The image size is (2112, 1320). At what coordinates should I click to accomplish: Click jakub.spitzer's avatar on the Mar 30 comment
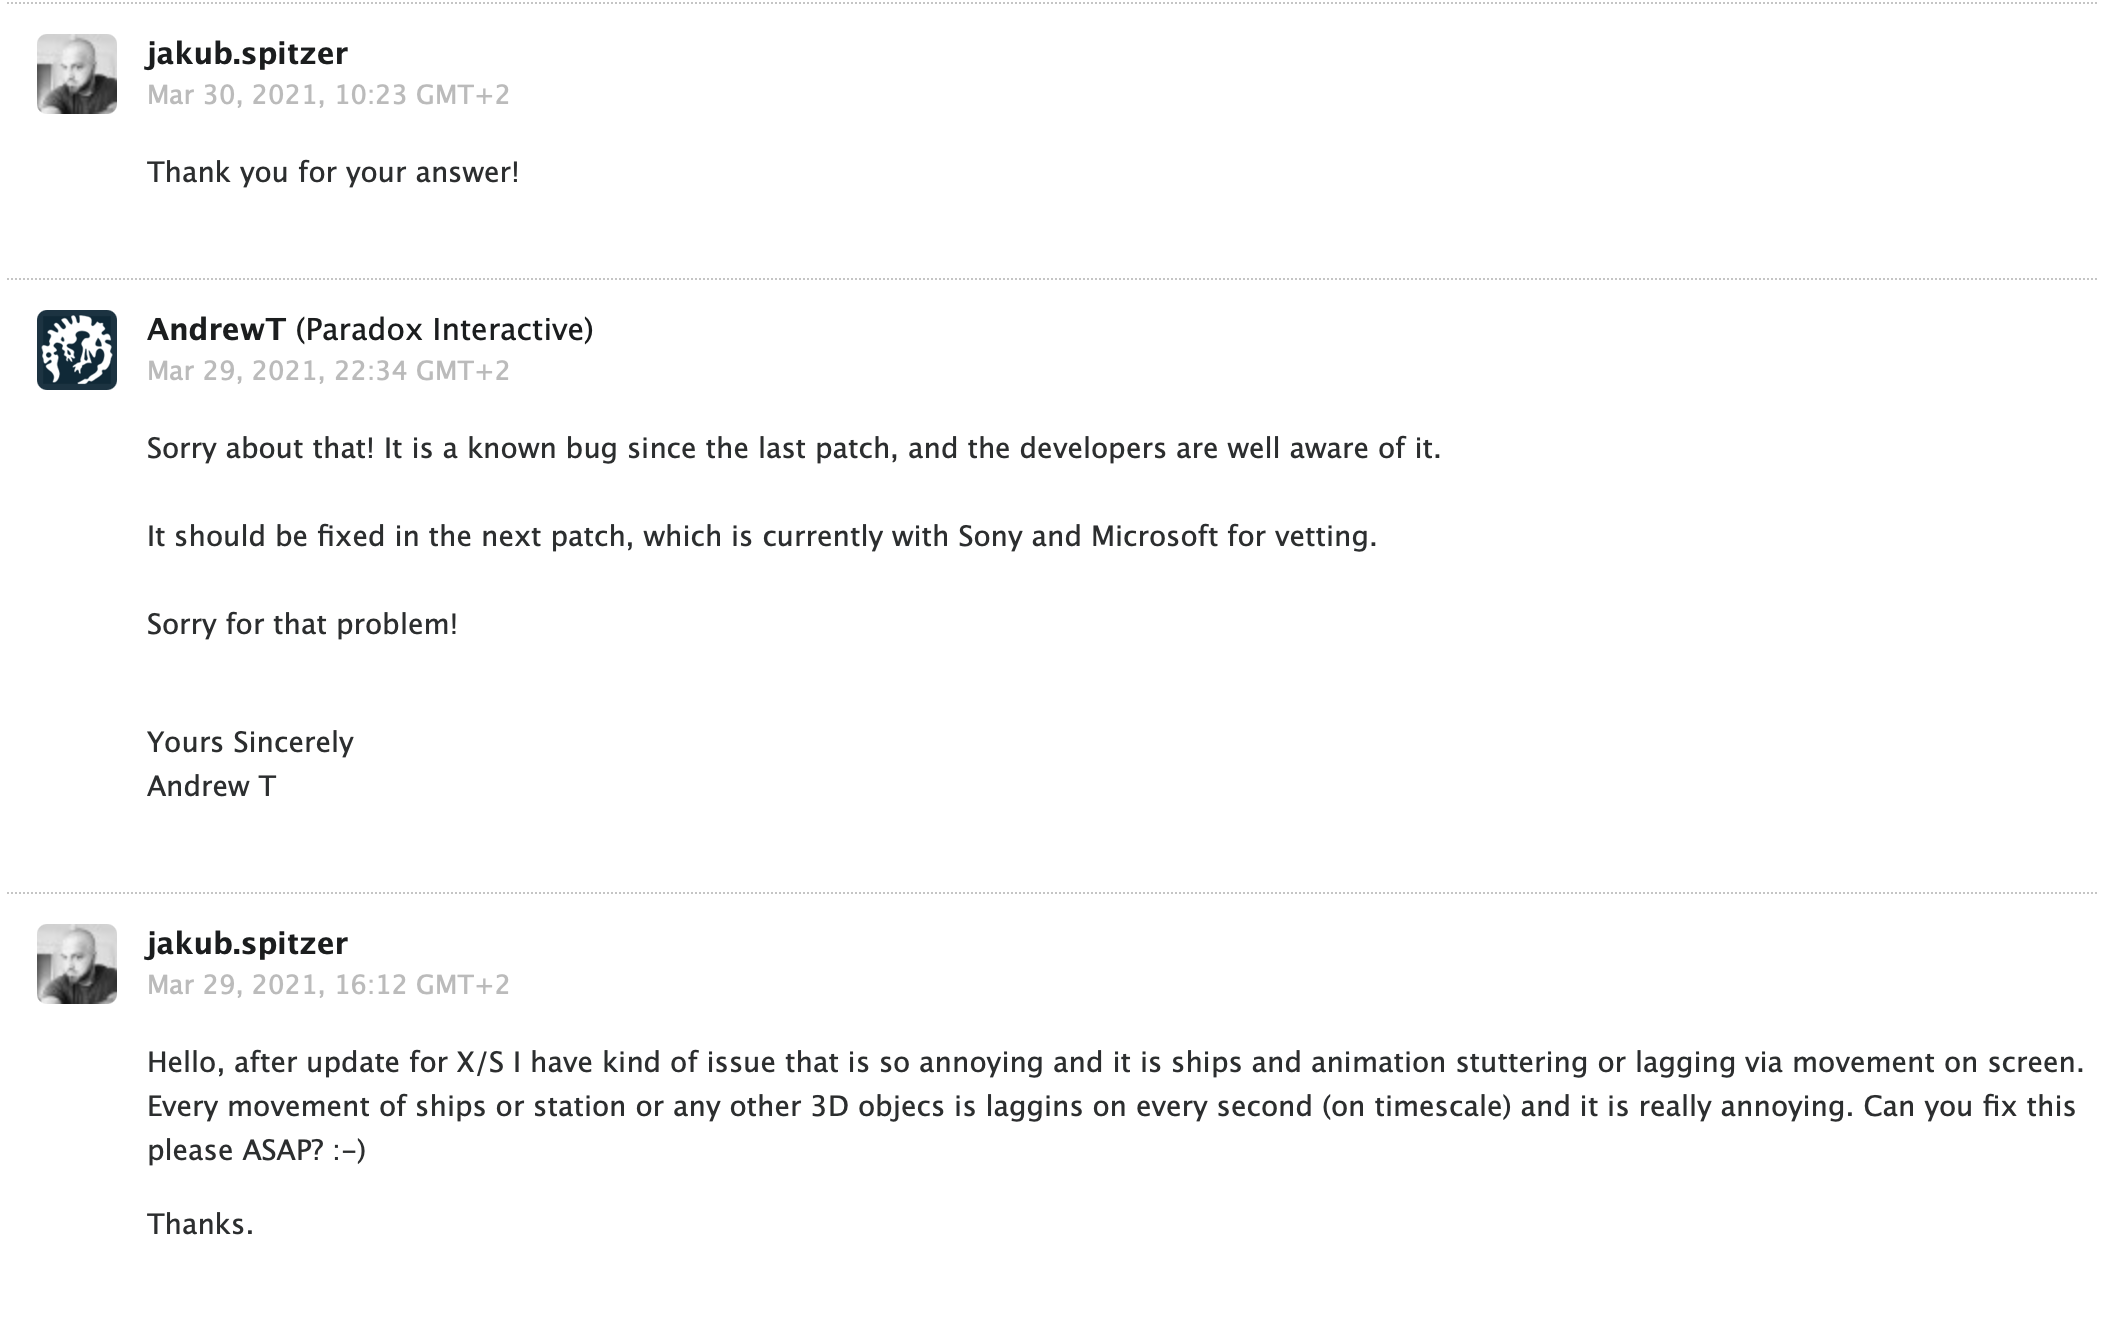[x=77, y=74]
